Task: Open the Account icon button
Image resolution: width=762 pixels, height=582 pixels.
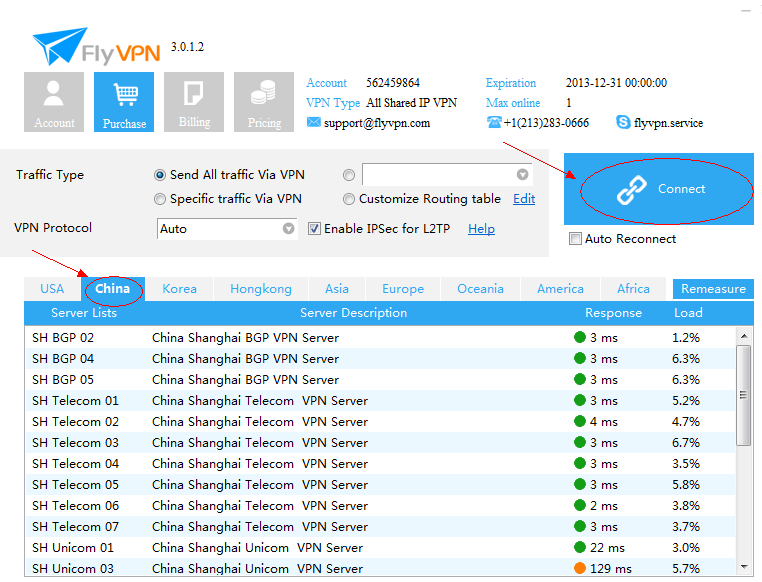Action: click(54, 102)
